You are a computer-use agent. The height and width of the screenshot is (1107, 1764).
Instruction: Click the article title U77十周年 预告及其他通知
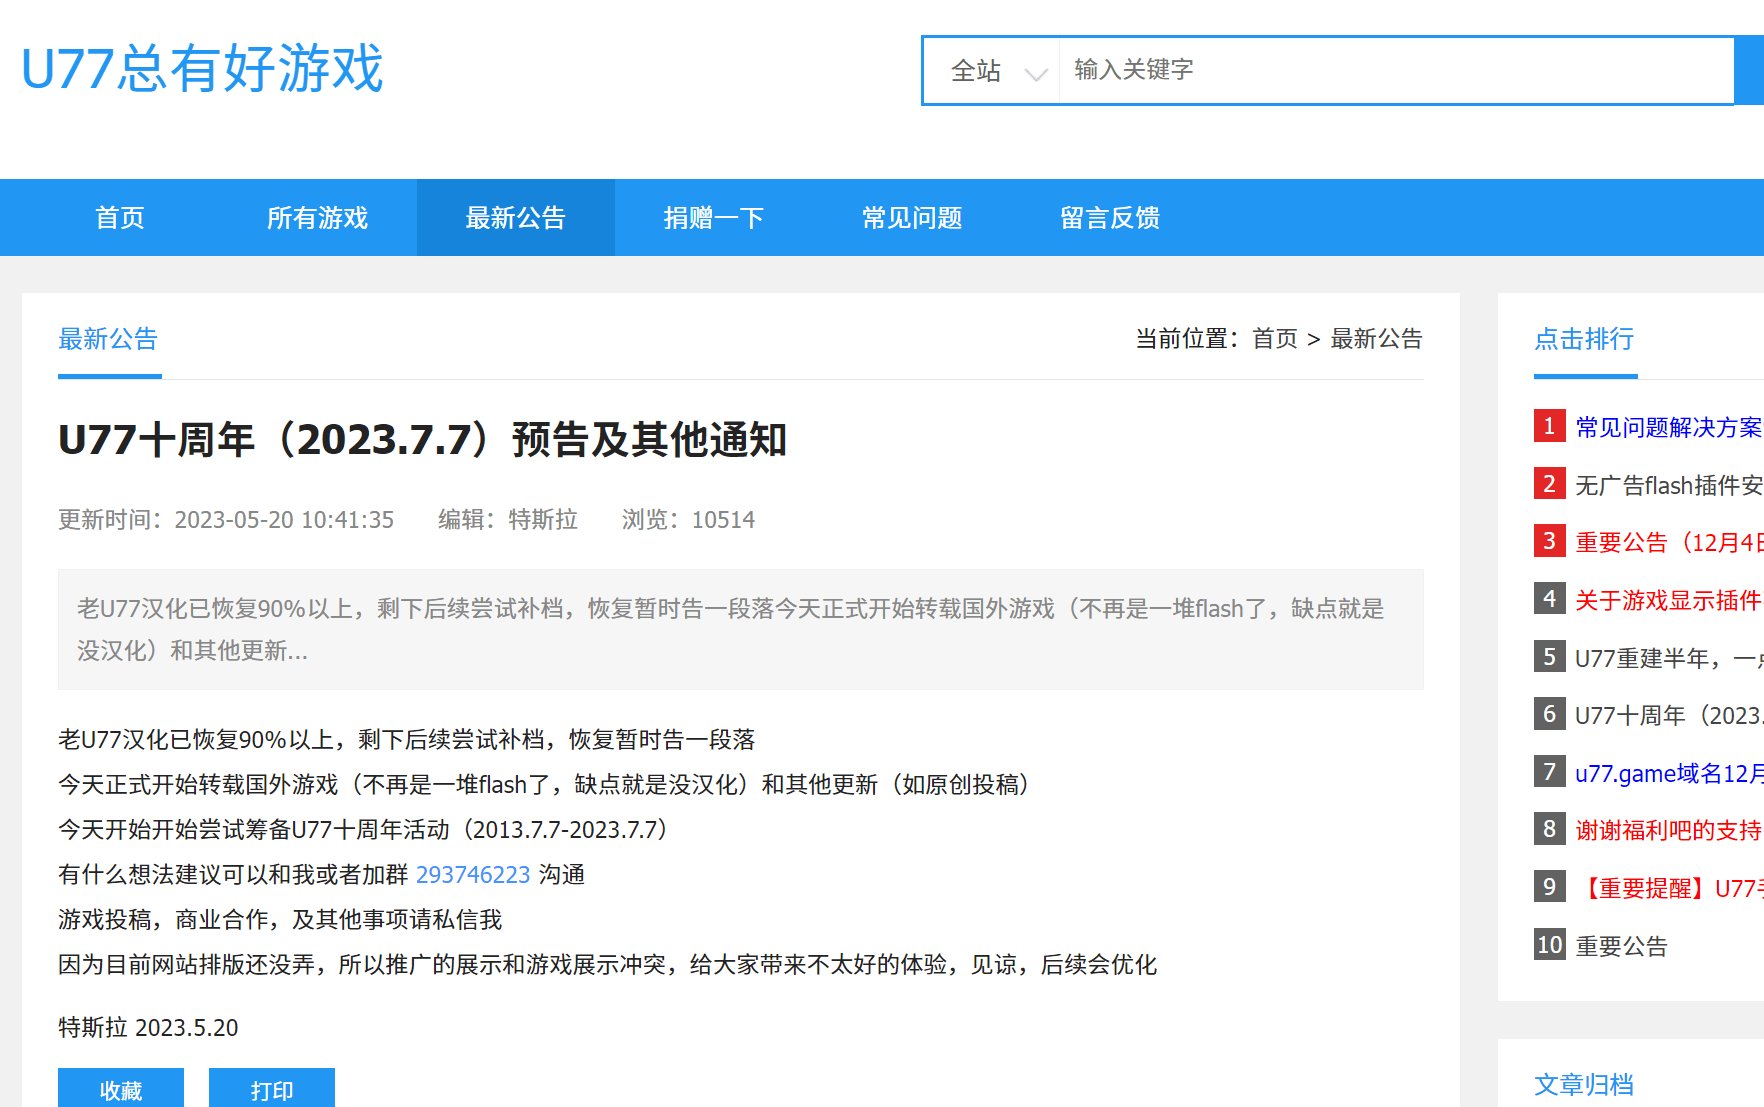tap(423, 440)
